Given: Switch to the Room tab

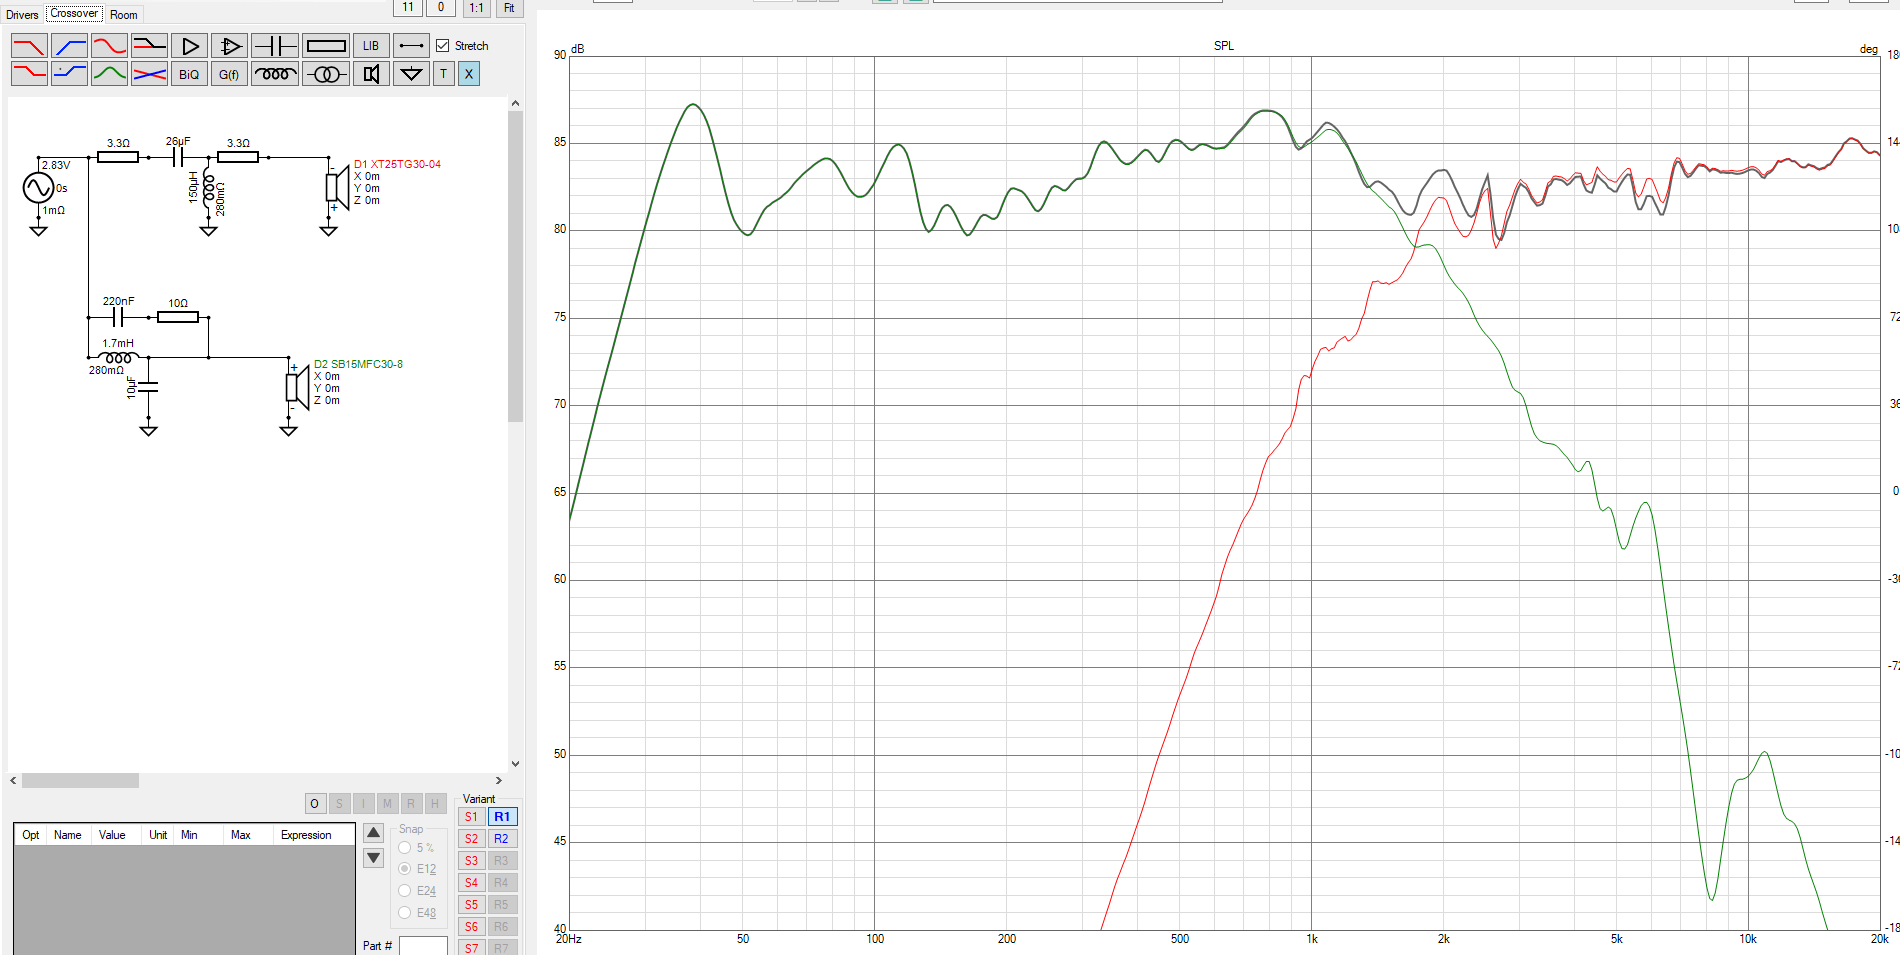Looking at the screenshot, I should [124, 14].
